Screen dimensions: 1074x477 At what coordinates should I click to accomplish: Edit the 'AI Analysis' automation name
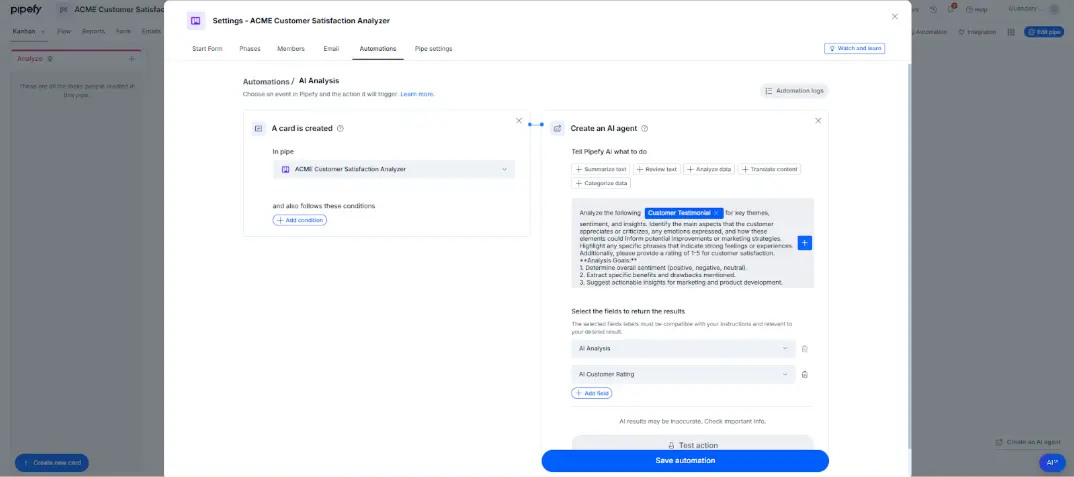tap(319, 81)
